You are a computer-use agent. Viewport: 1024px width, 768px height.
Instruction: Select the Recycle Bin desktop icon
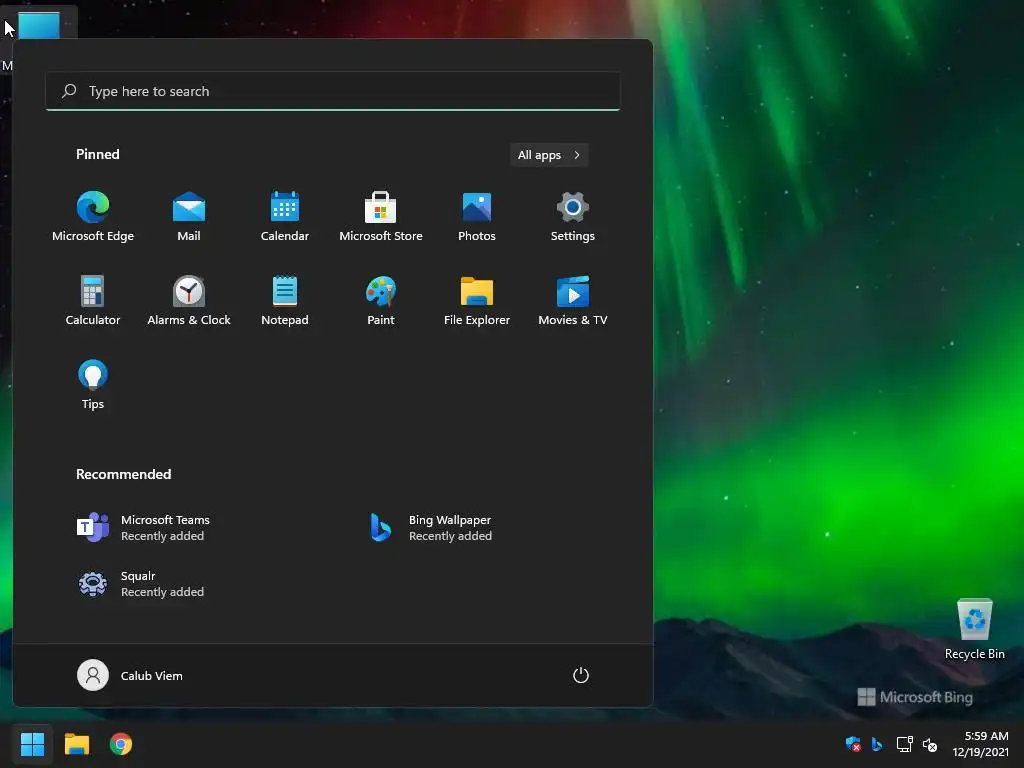point(974,630)
